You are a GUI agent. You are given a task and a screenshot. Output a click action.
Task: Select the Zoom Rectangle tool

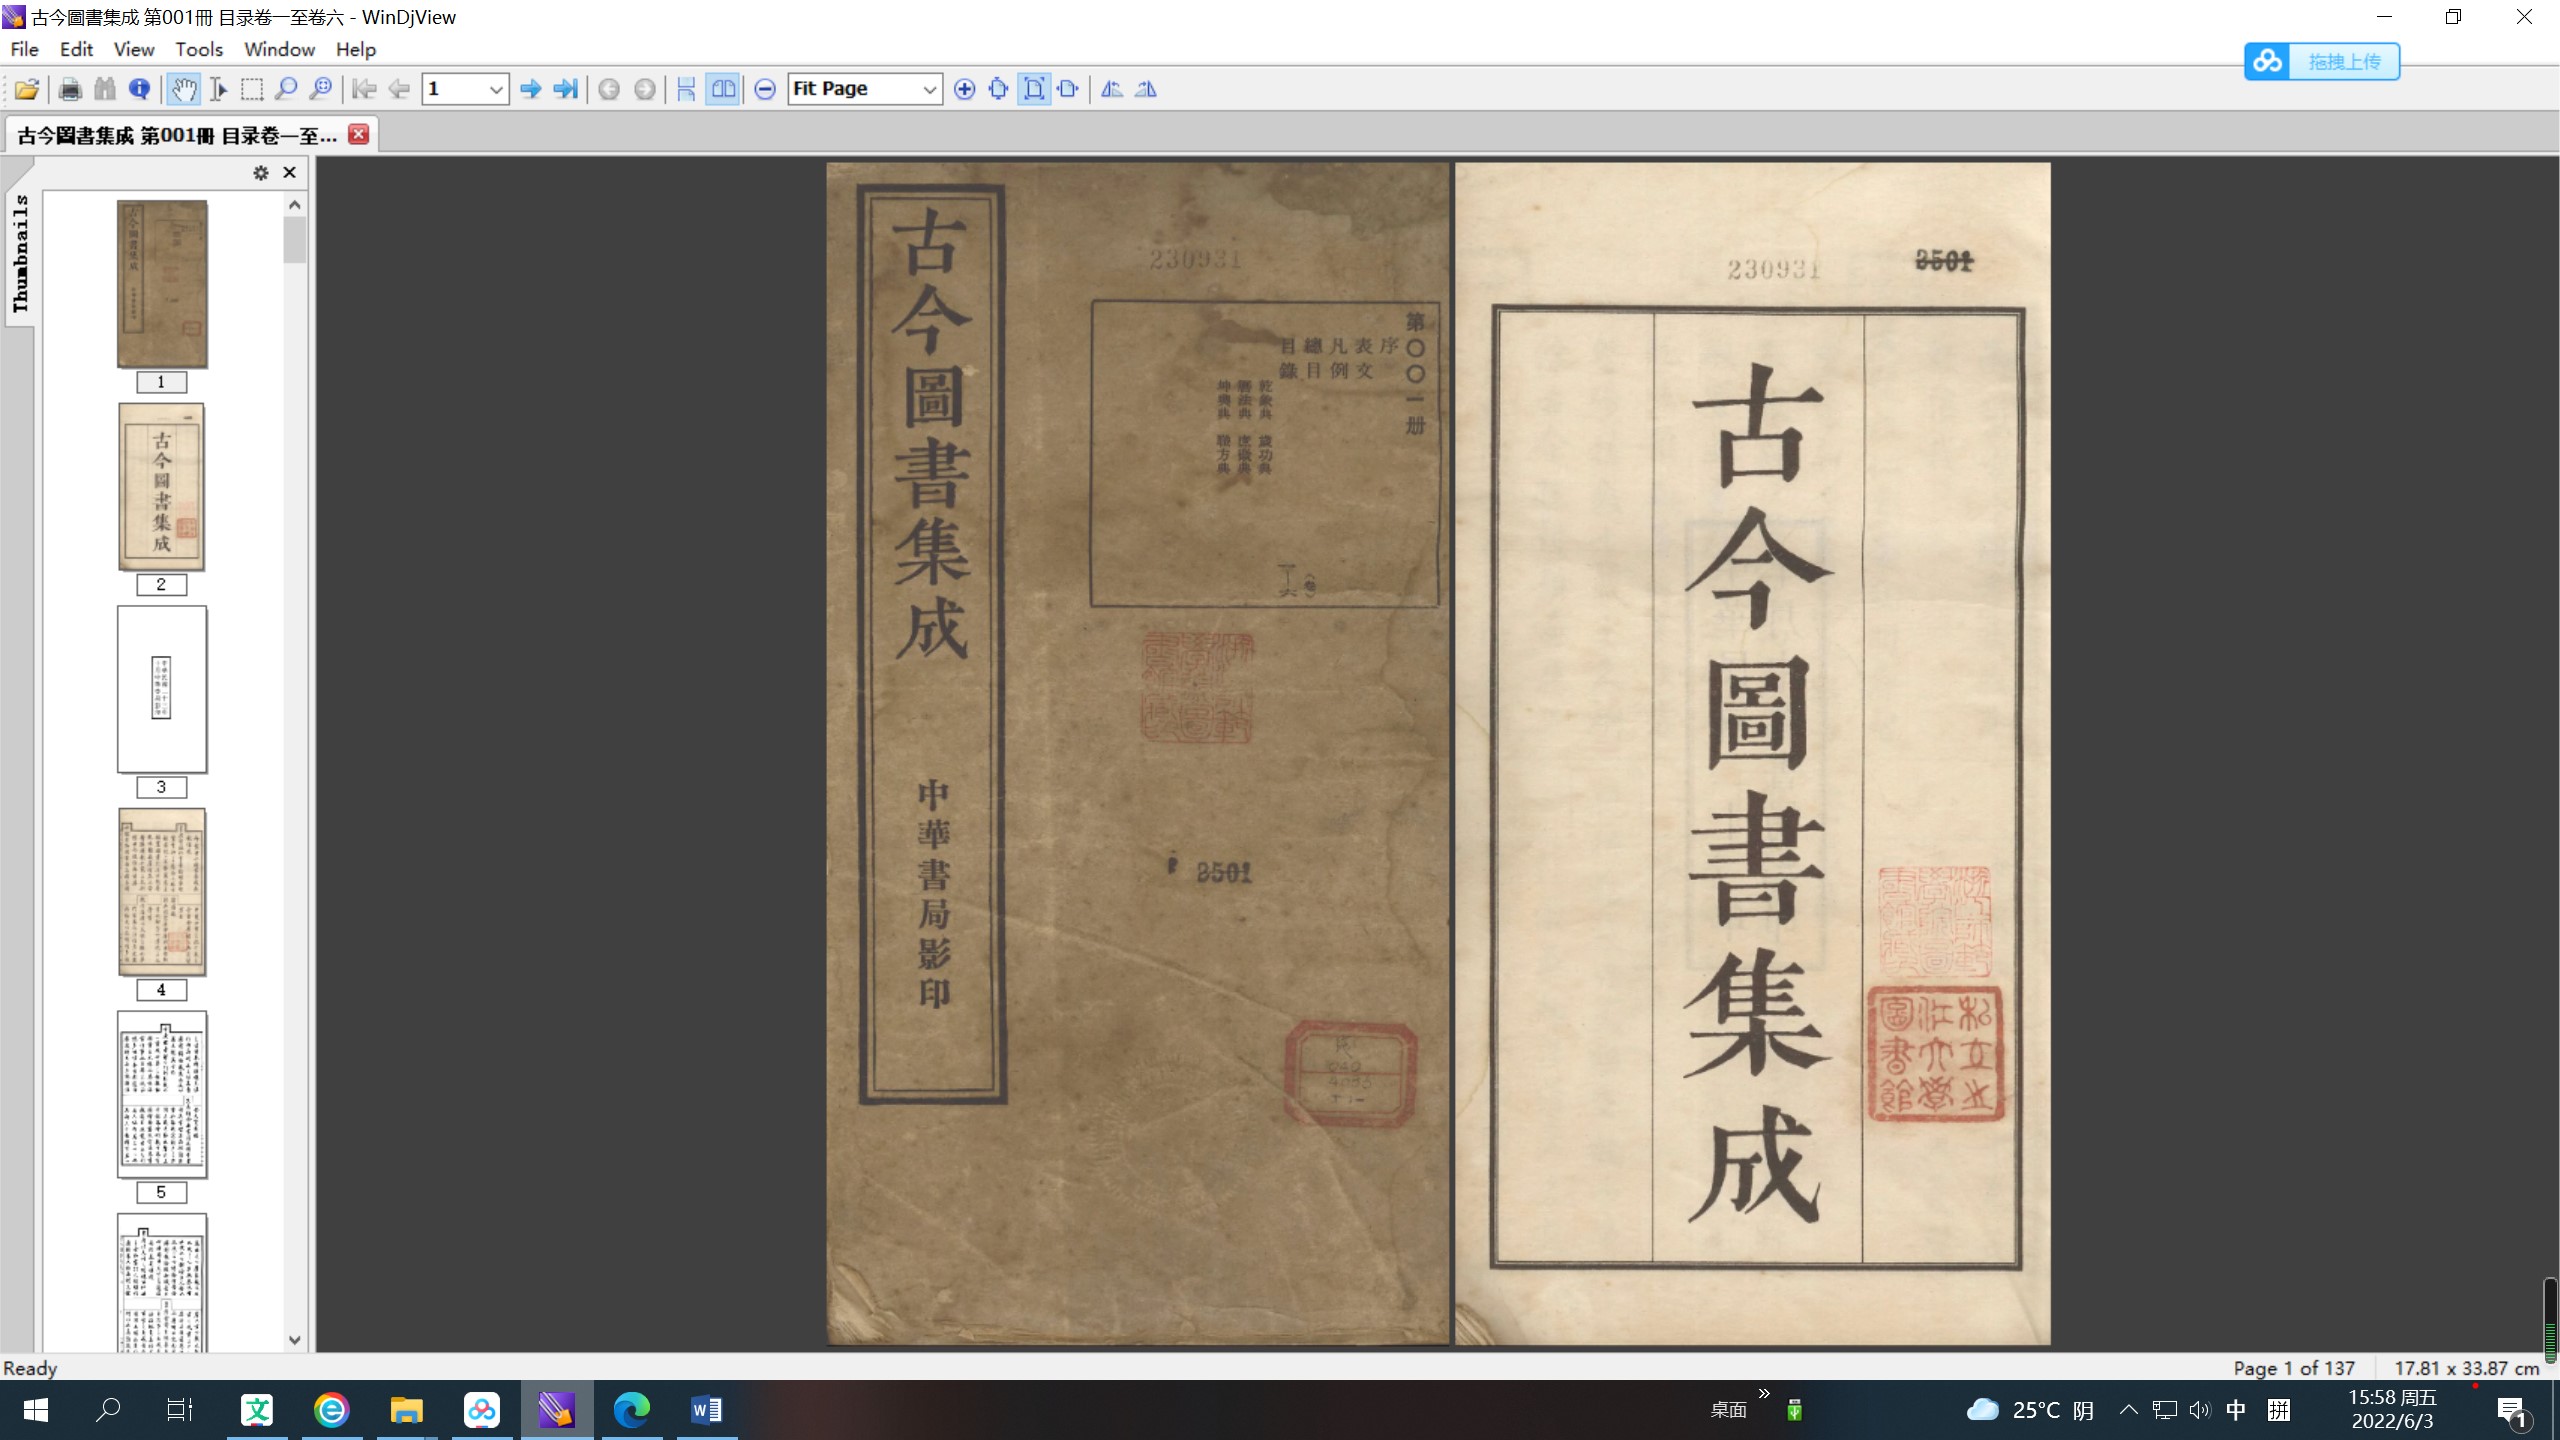click(321, 89)
